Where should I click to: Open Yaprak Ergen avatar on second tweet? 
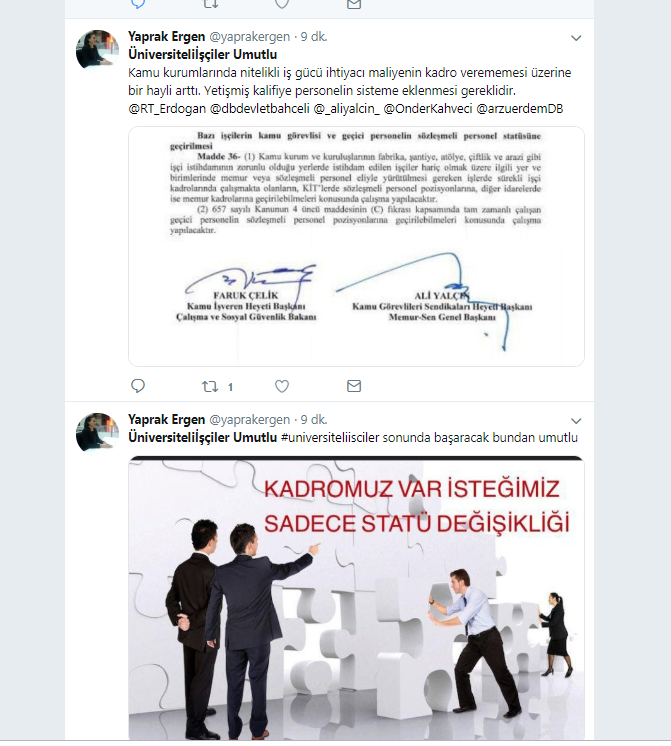[x=97, y=432]
